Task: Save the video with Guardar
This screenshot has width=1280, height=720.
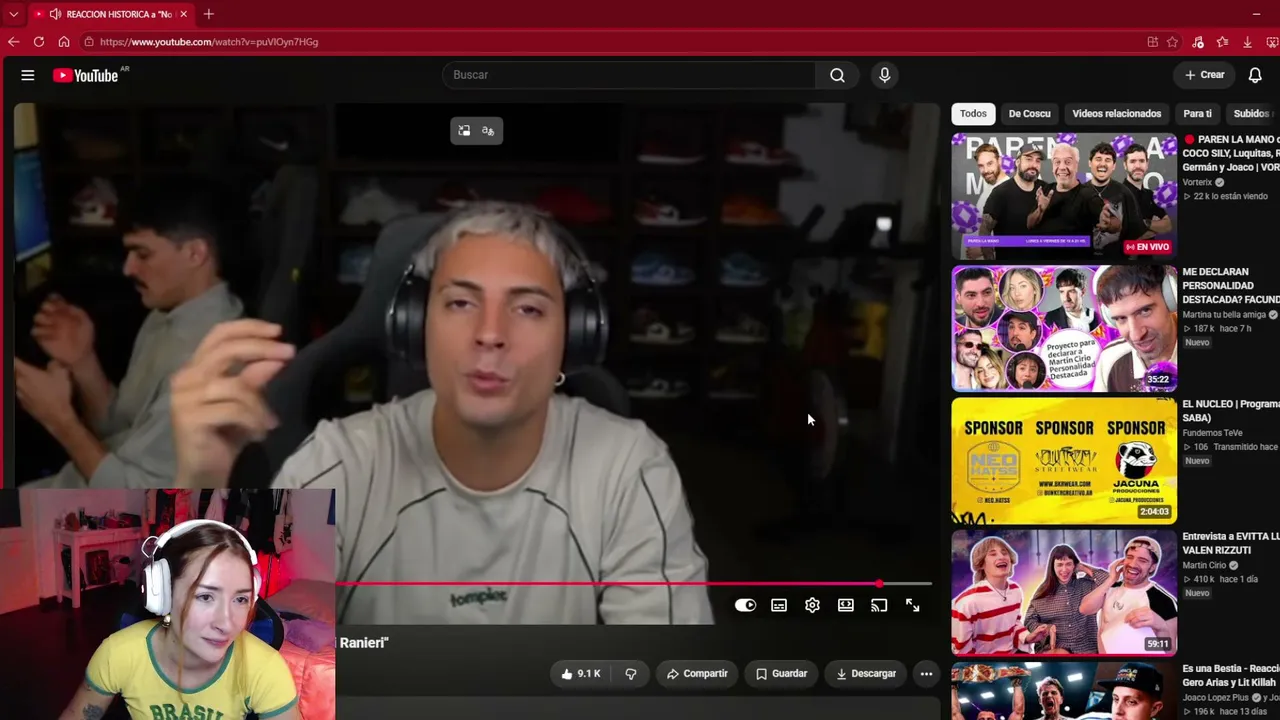Action: point(781,674)
